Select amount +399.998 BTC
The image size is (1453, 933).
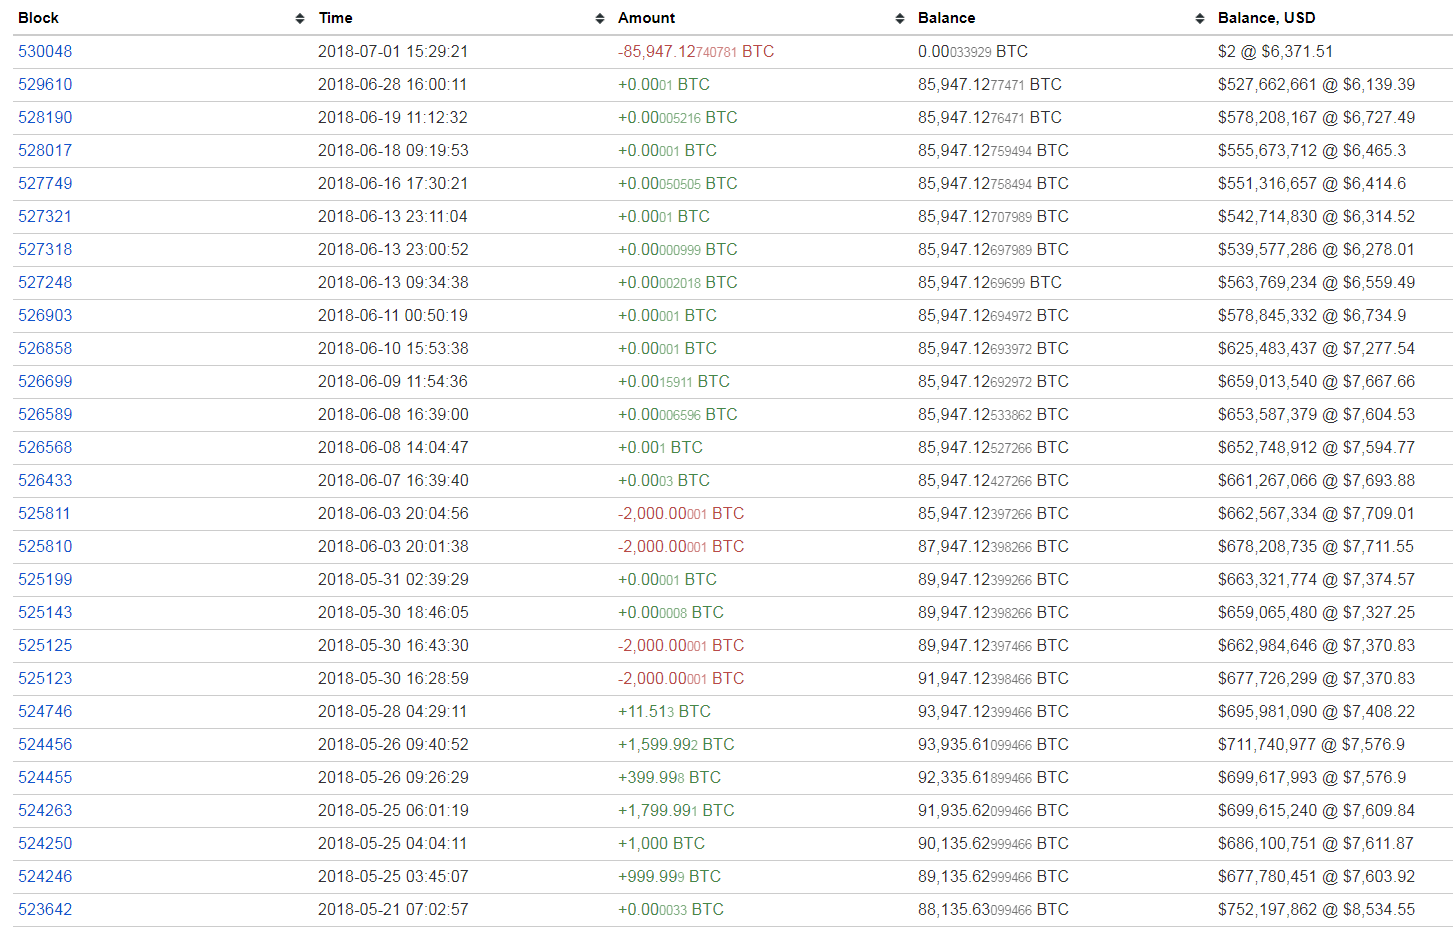click(x=669, y=778)
